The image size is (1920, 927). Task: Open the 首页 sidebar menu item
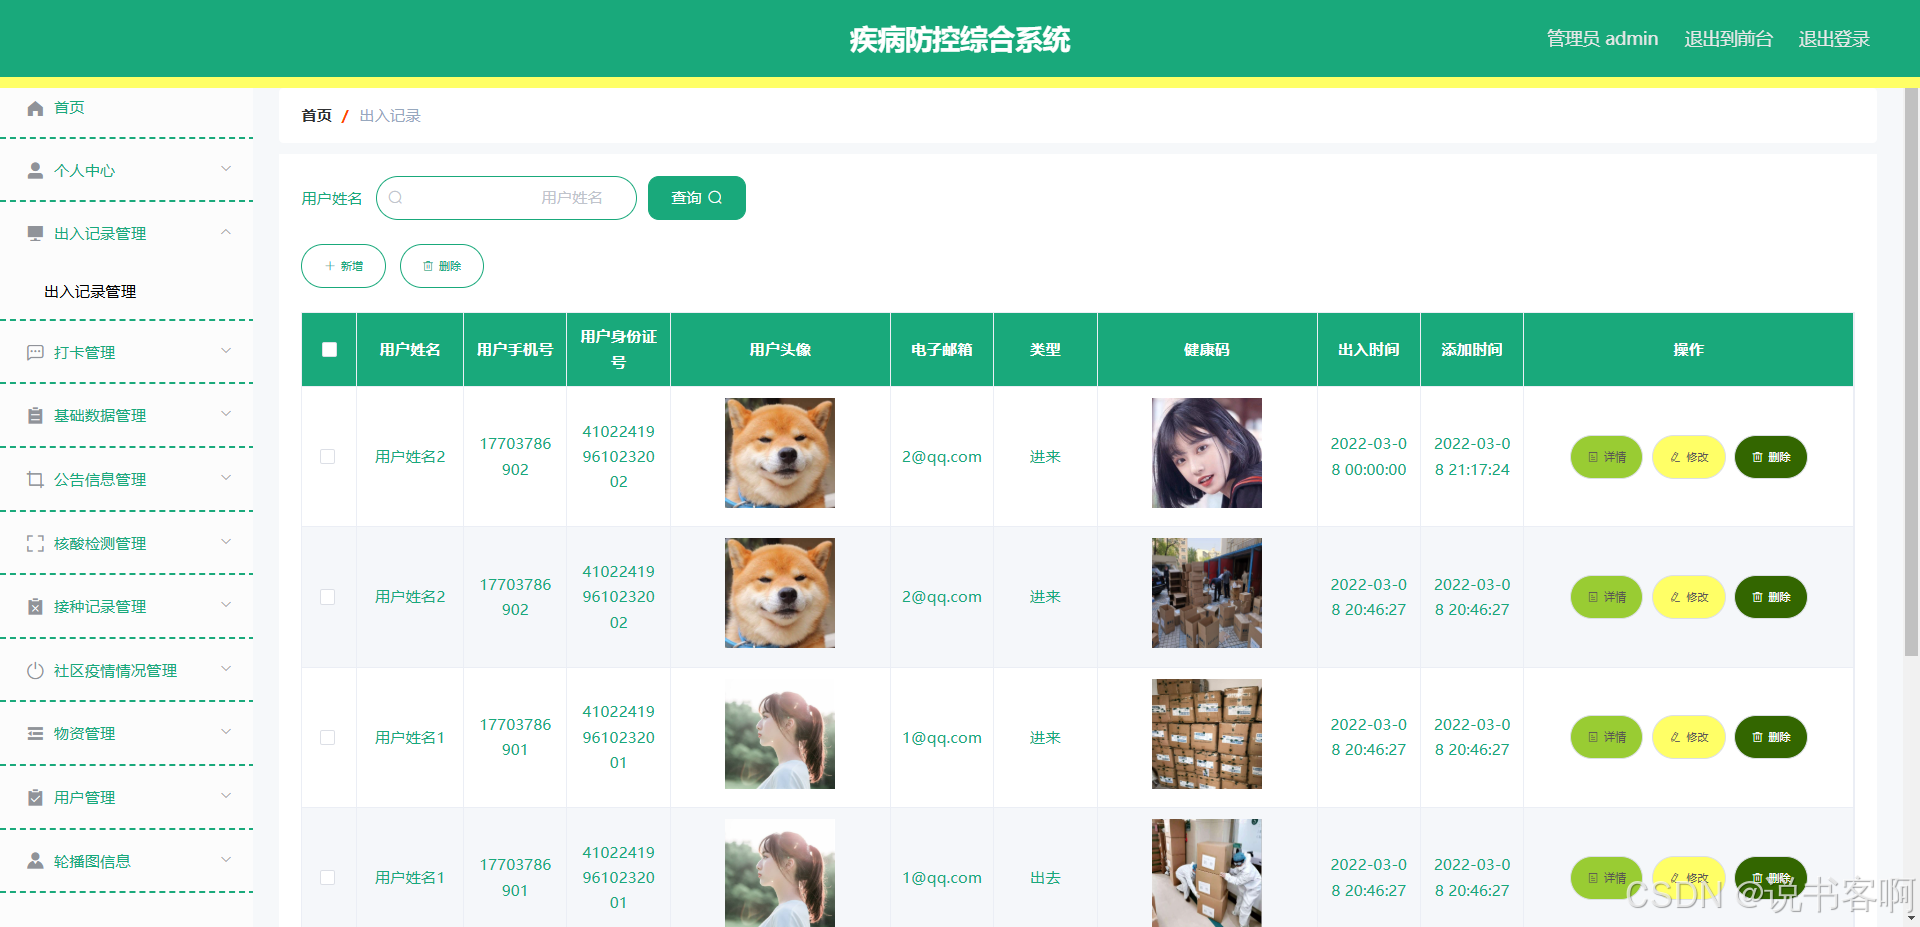pyautogui.click(x=127, y=108)
